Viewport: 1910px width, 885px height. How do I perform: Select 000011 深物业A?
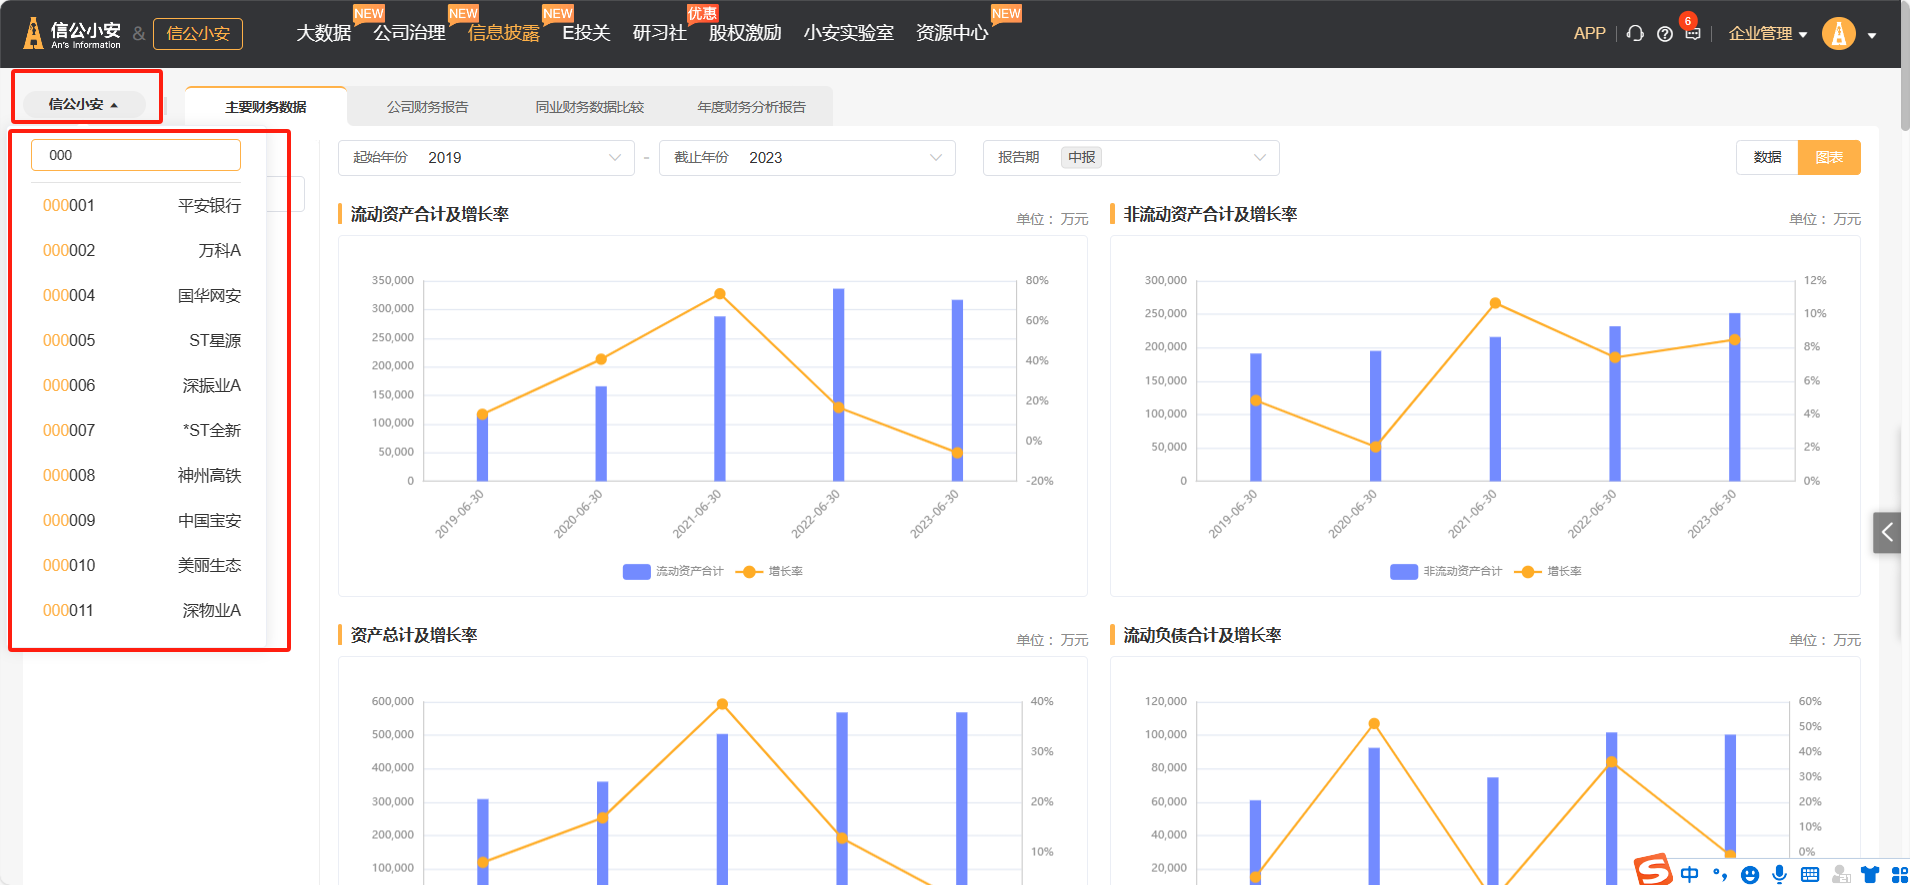point(141,610)
